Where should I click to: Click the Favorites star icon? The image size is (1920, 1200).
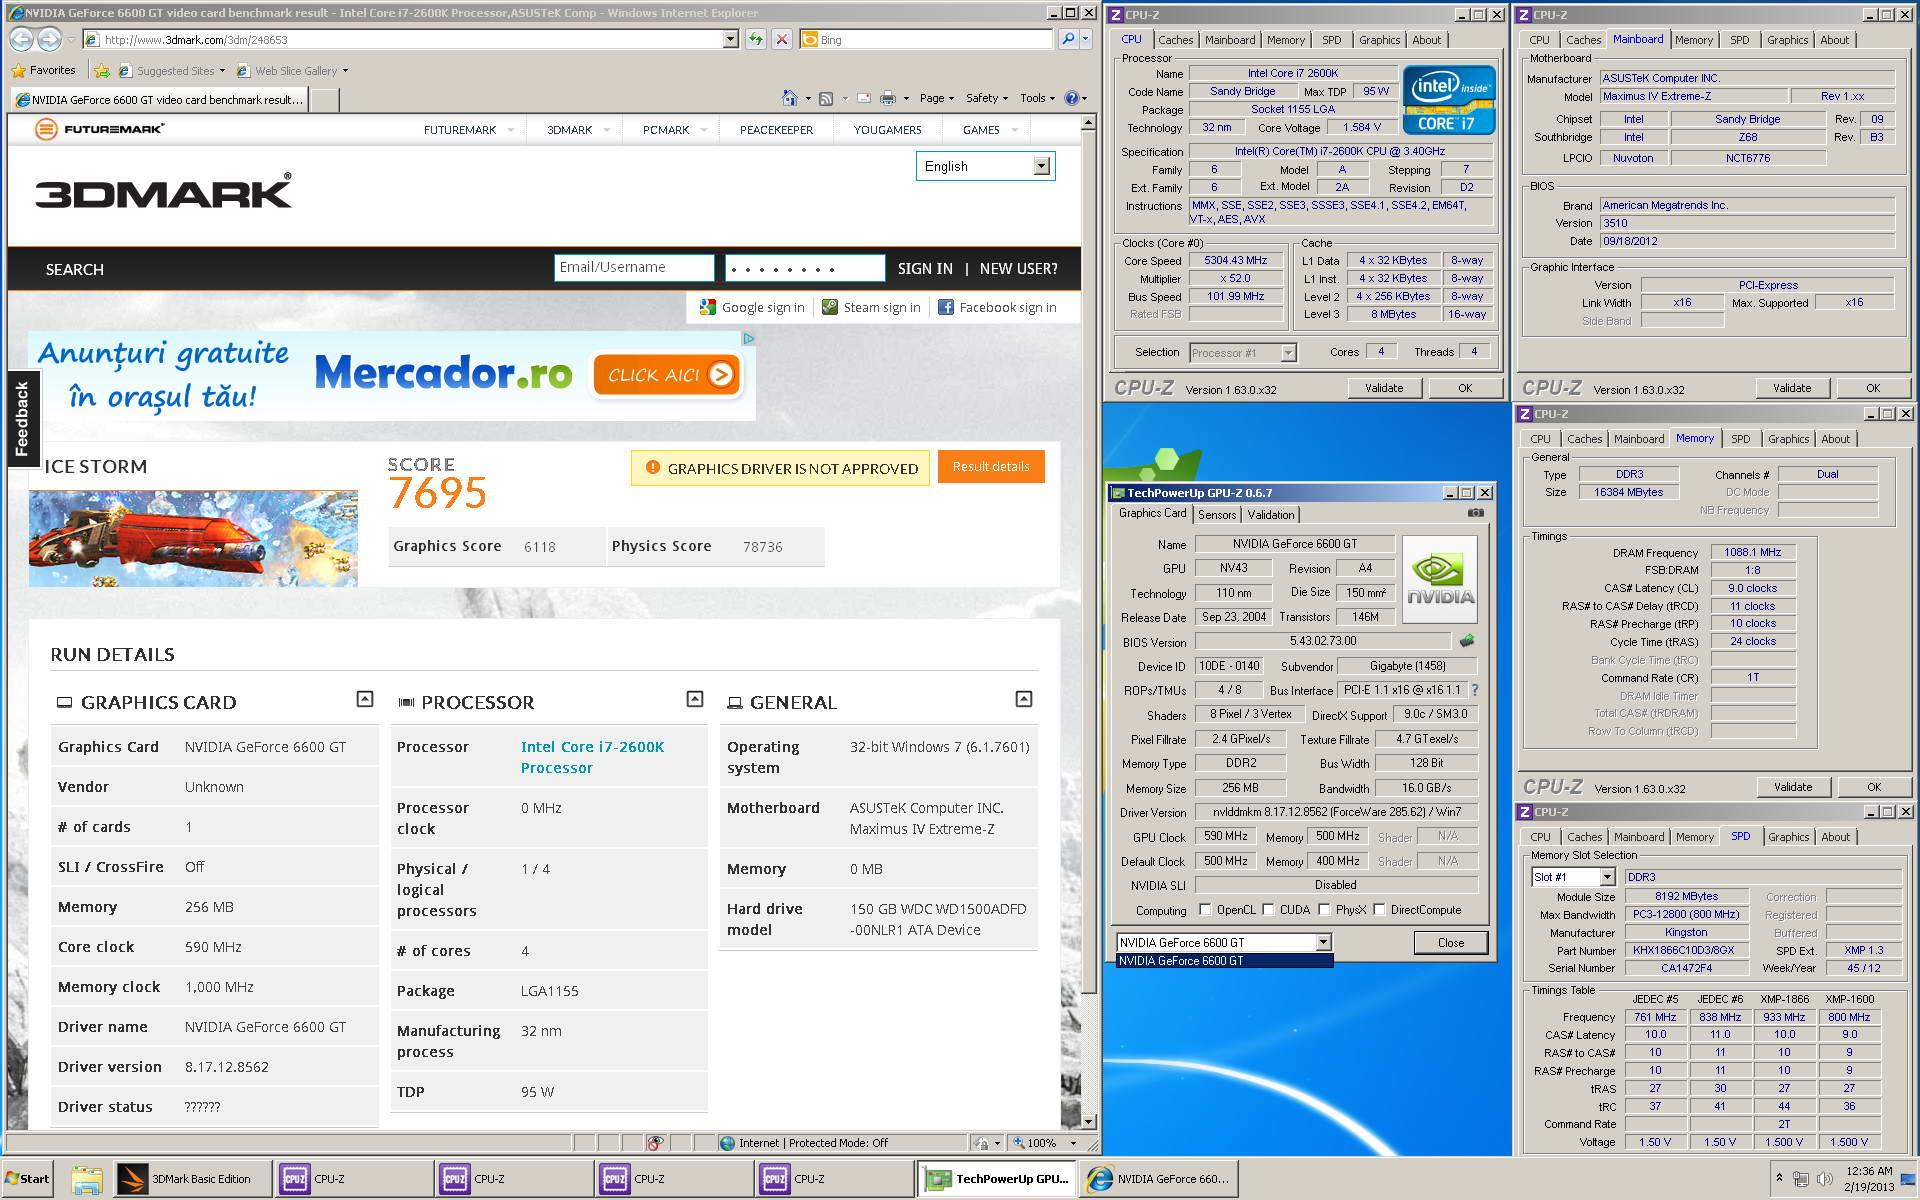click(x=18, y=71)
